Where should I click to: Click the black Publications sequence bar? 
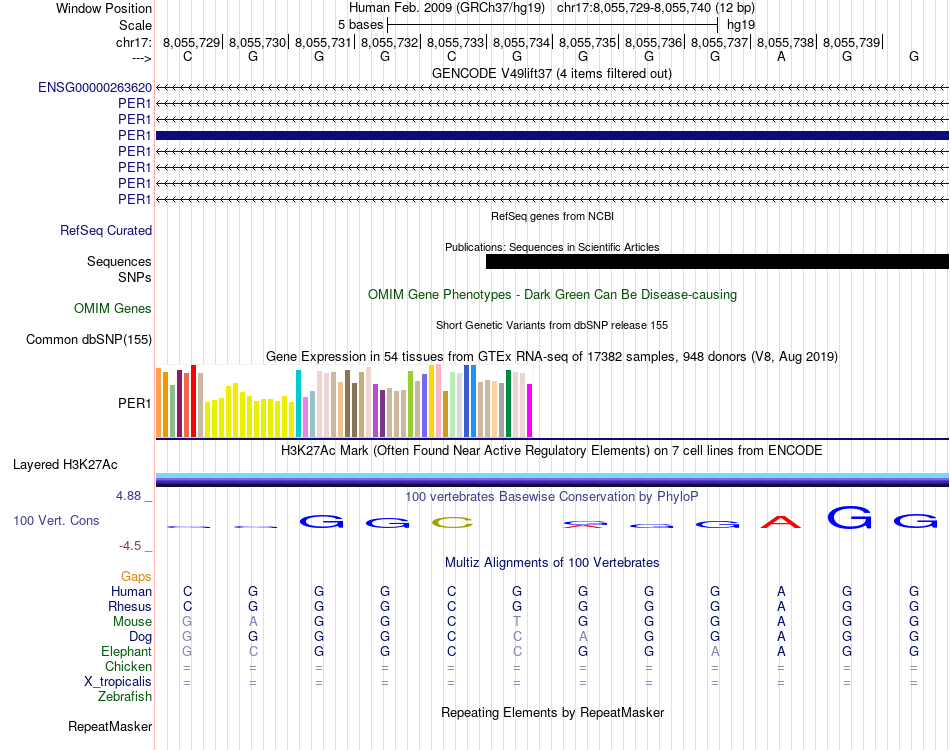717,262
